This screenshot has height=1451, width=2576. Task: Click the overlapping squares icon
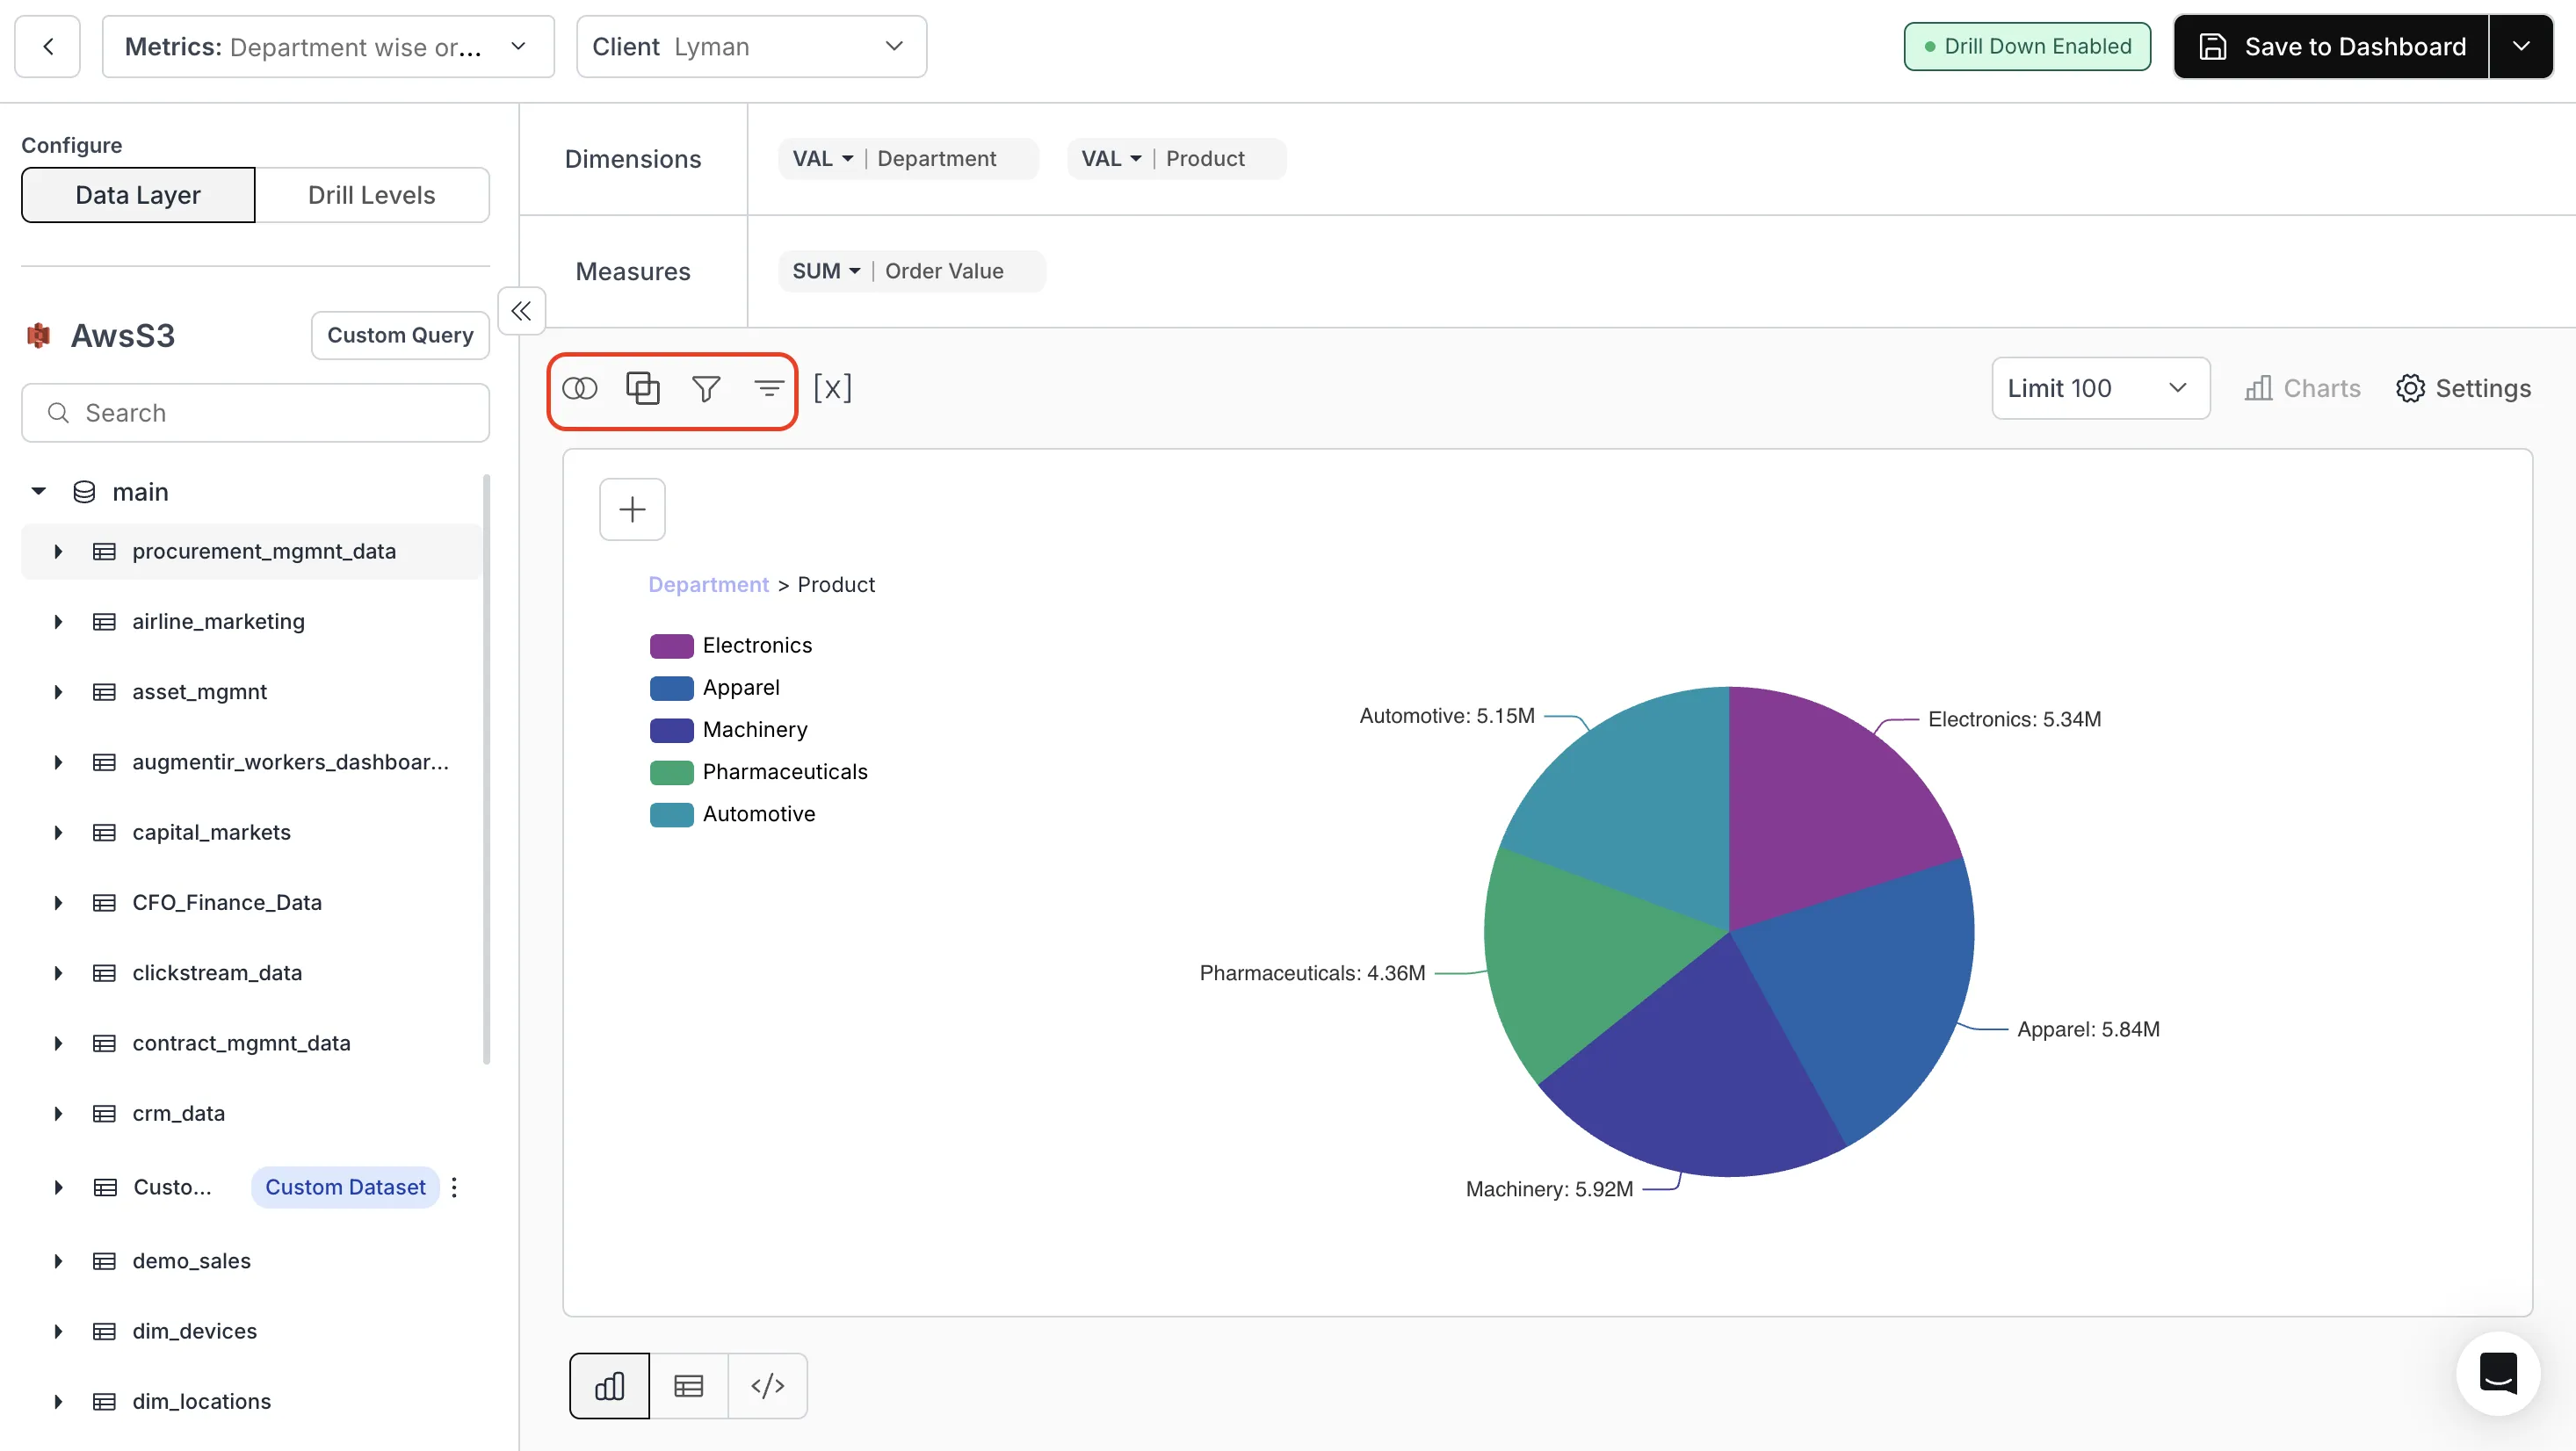tap(642, 388)
